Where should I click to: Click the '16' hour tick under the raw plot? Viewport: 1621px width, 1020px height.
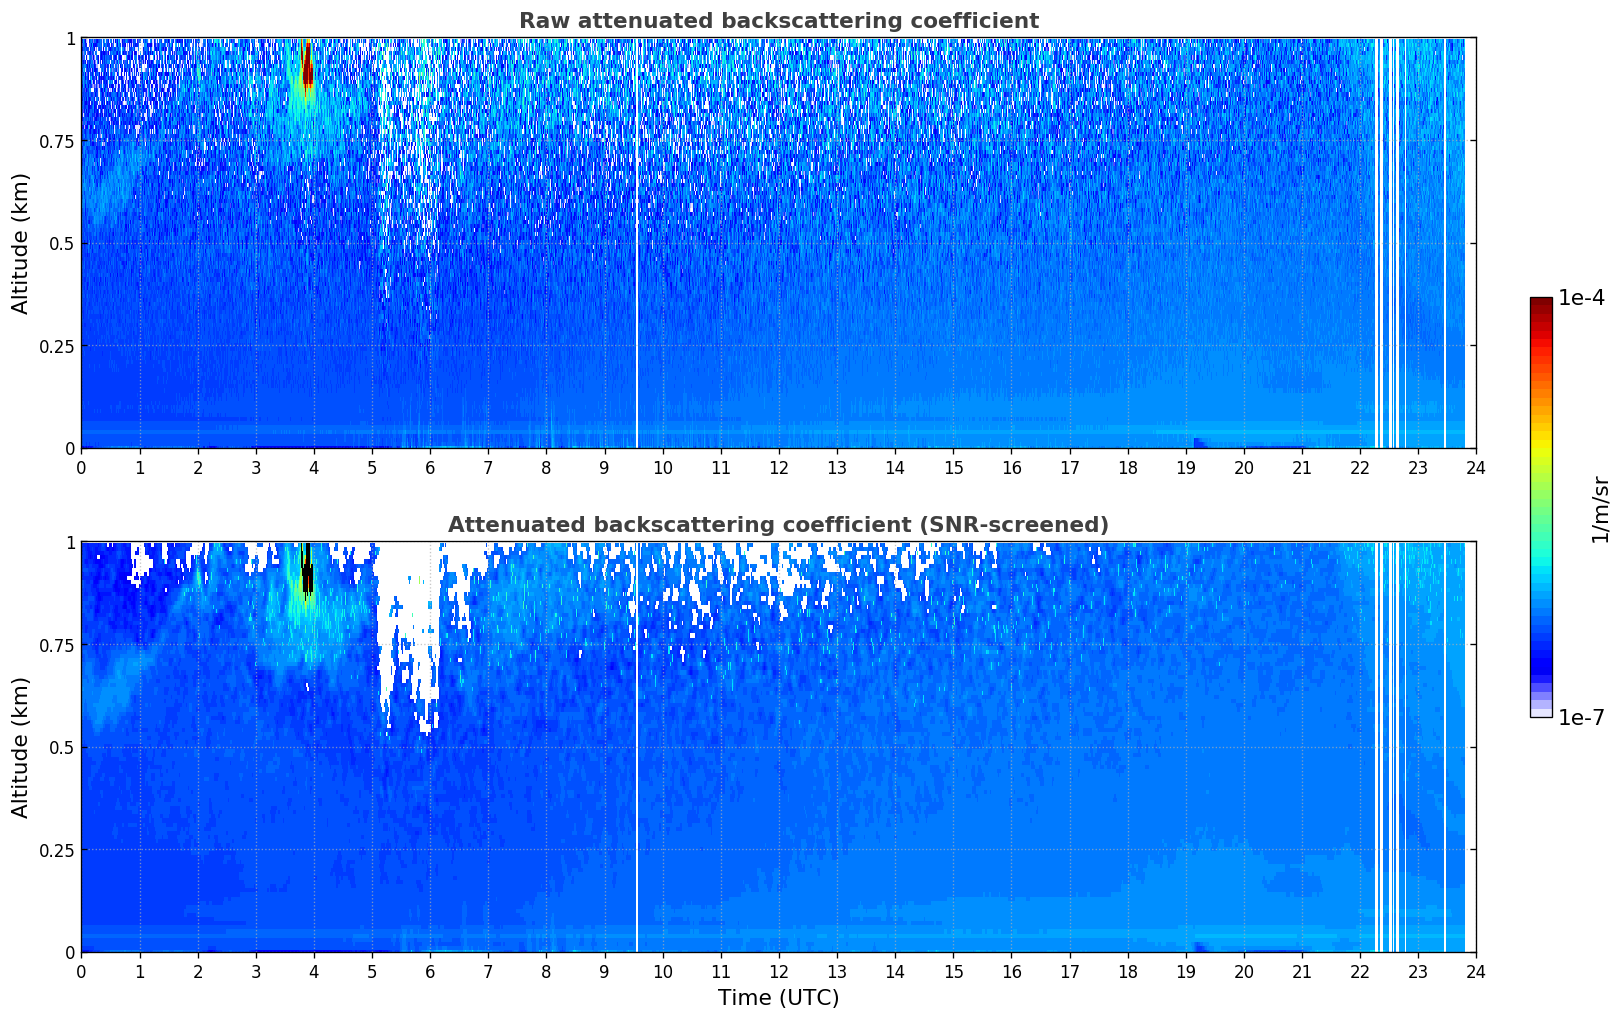click(1011, 467)
